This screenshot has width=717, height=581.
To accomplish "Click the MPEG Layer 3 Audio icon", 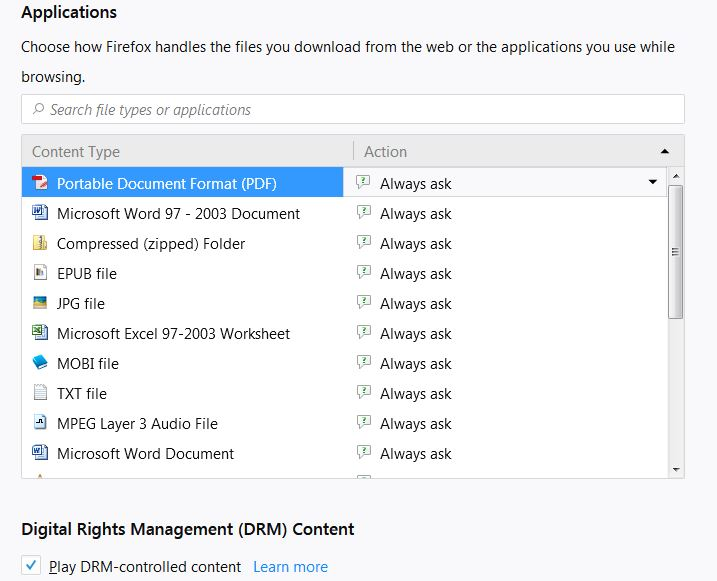I will [40, 423].
